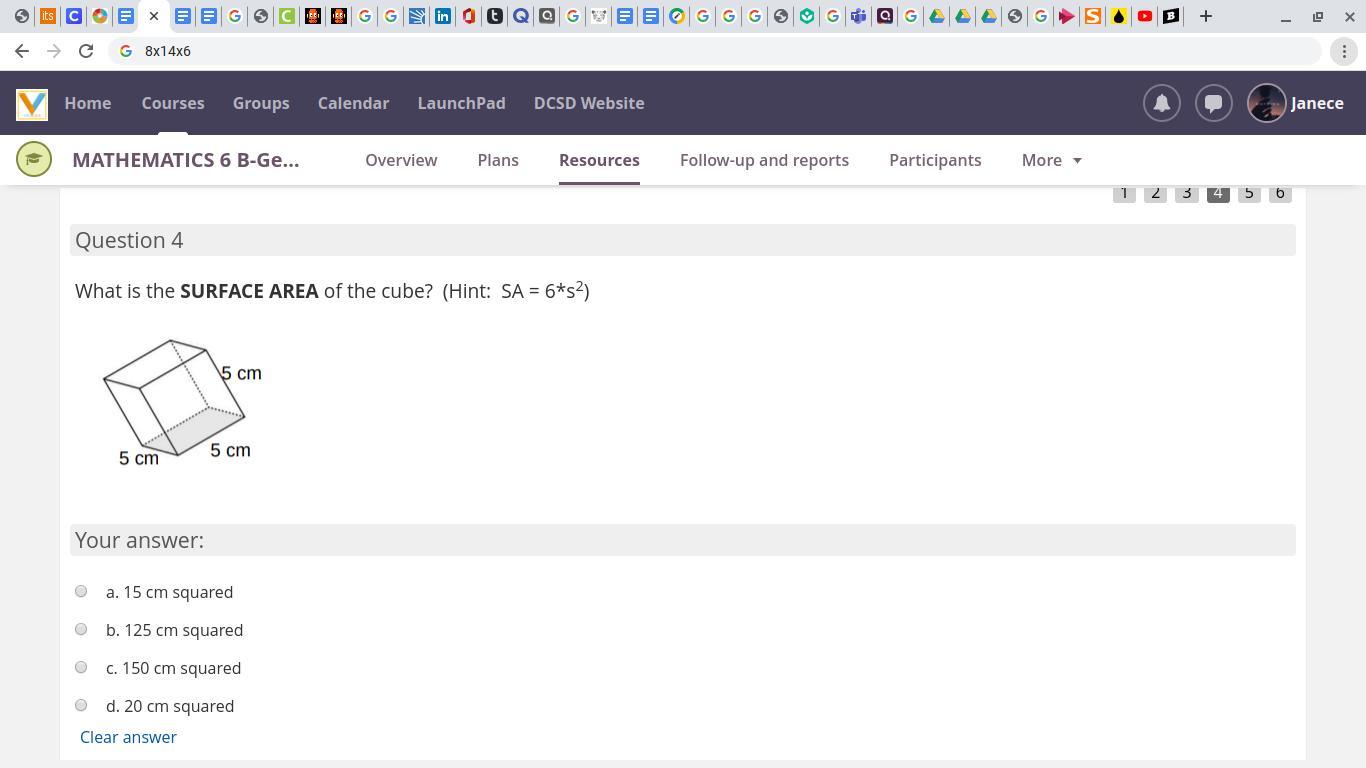The width and height of the screenshot is (1366, 768).
Task: Open the notifications bell
Action: click(1162, 103)
